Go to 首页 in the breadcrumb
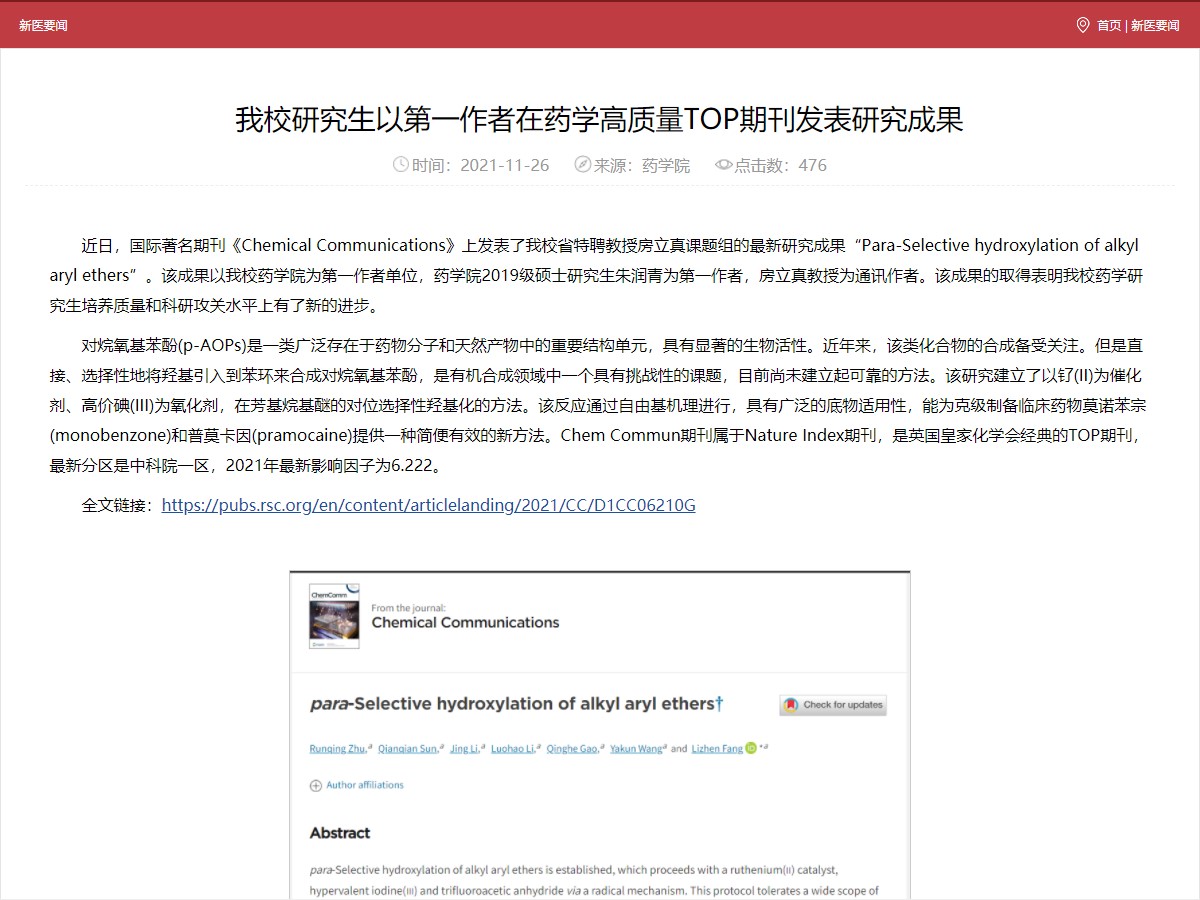This screenshot has height=900, width=1200. point(1109,25)
